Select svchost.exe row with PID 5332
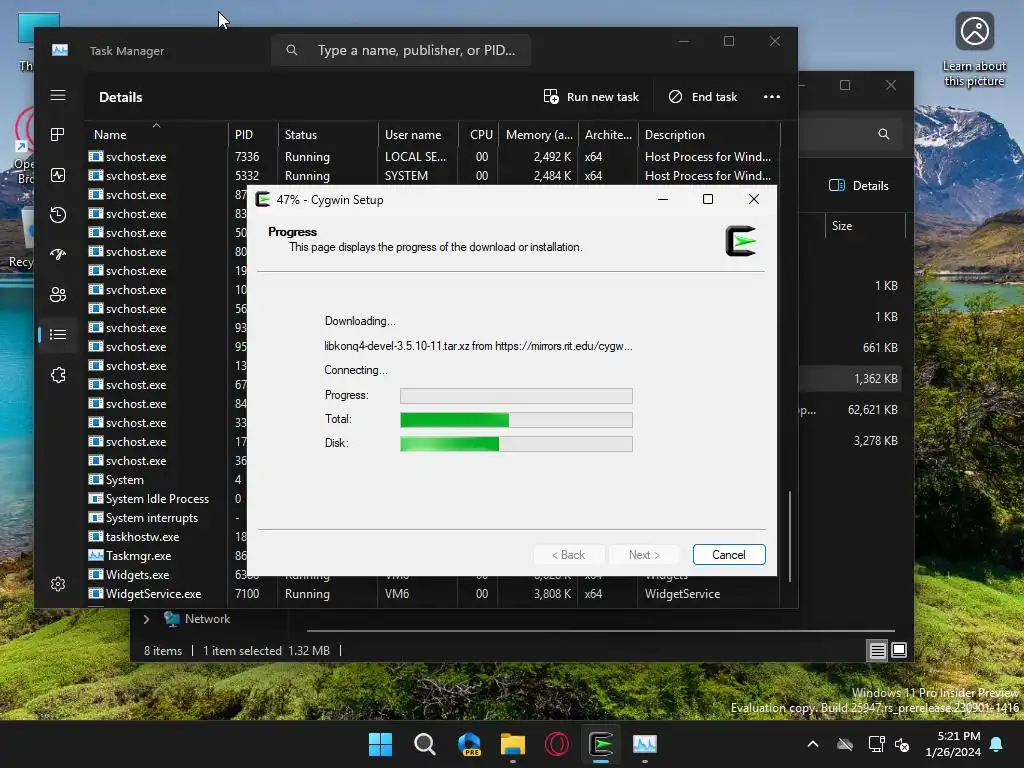The height and width of the screenshot is (768, 1024). point(434,176)
